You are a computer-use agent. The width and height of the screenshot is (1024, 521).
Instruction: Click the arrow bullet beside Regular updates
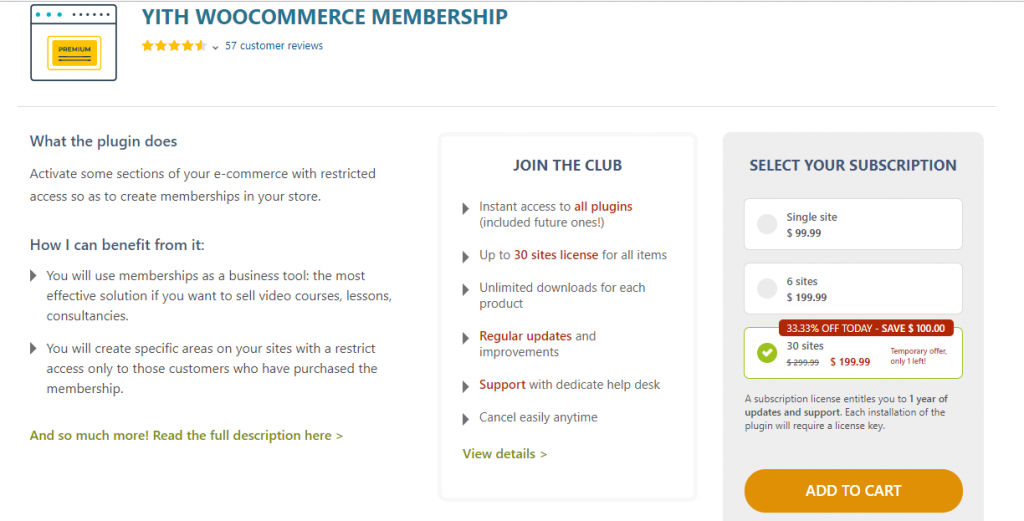466,338
